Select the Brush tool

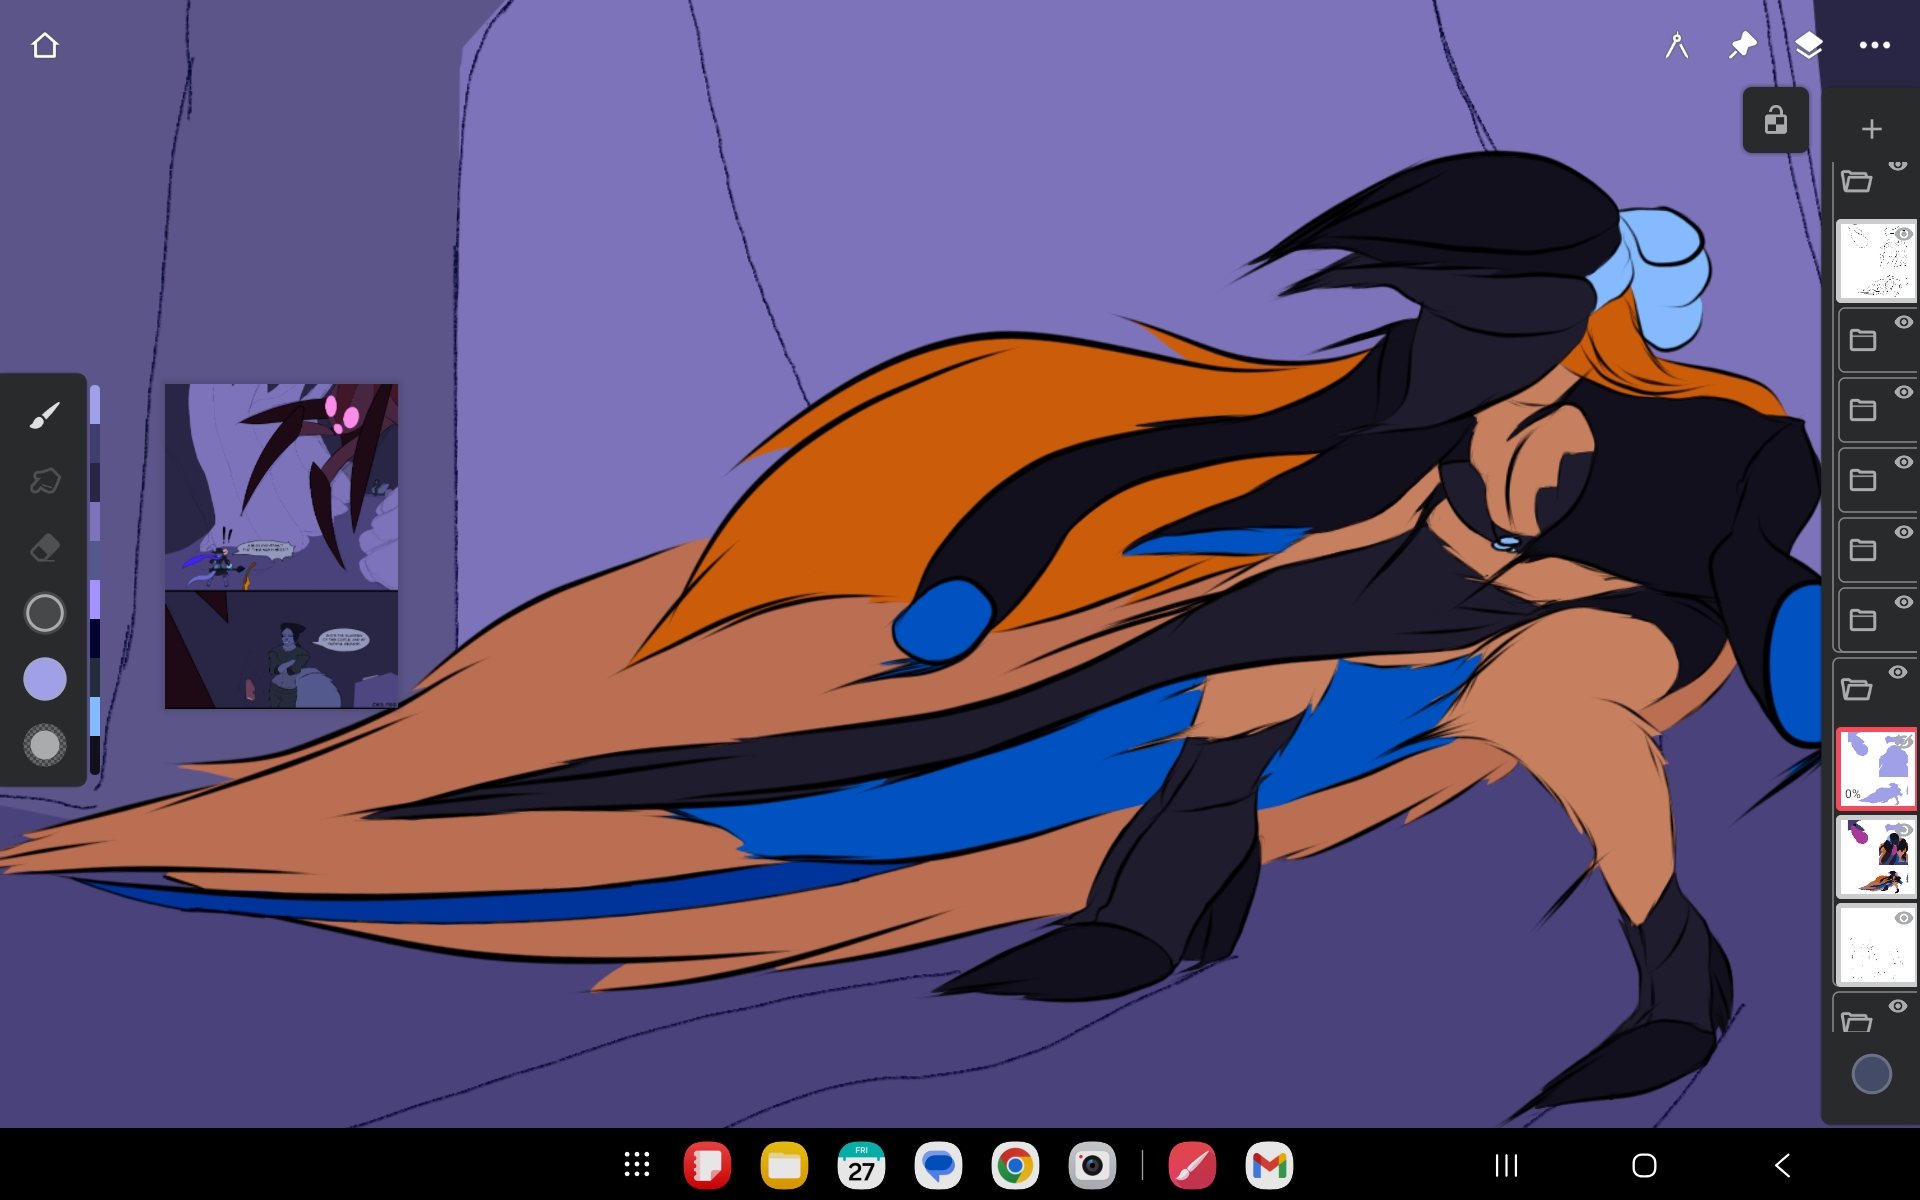(x=44, y=415)
